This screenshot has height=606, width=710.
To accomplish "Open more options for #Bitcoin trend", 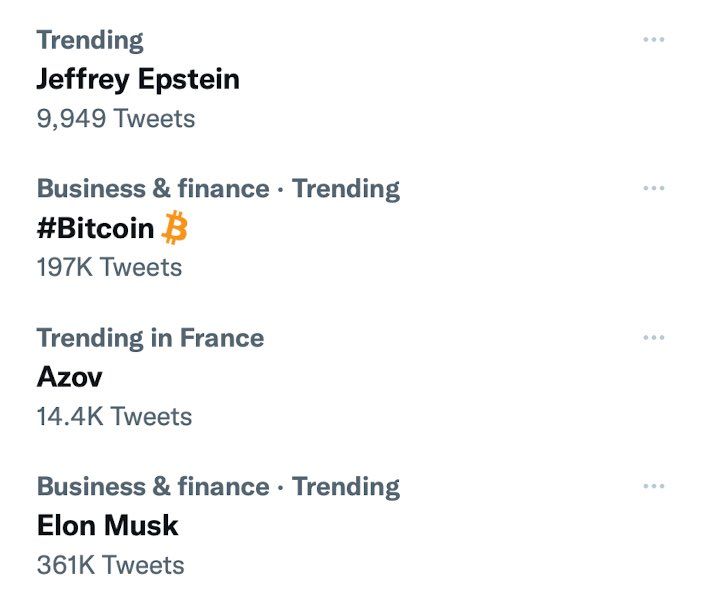I will [653, 188].
